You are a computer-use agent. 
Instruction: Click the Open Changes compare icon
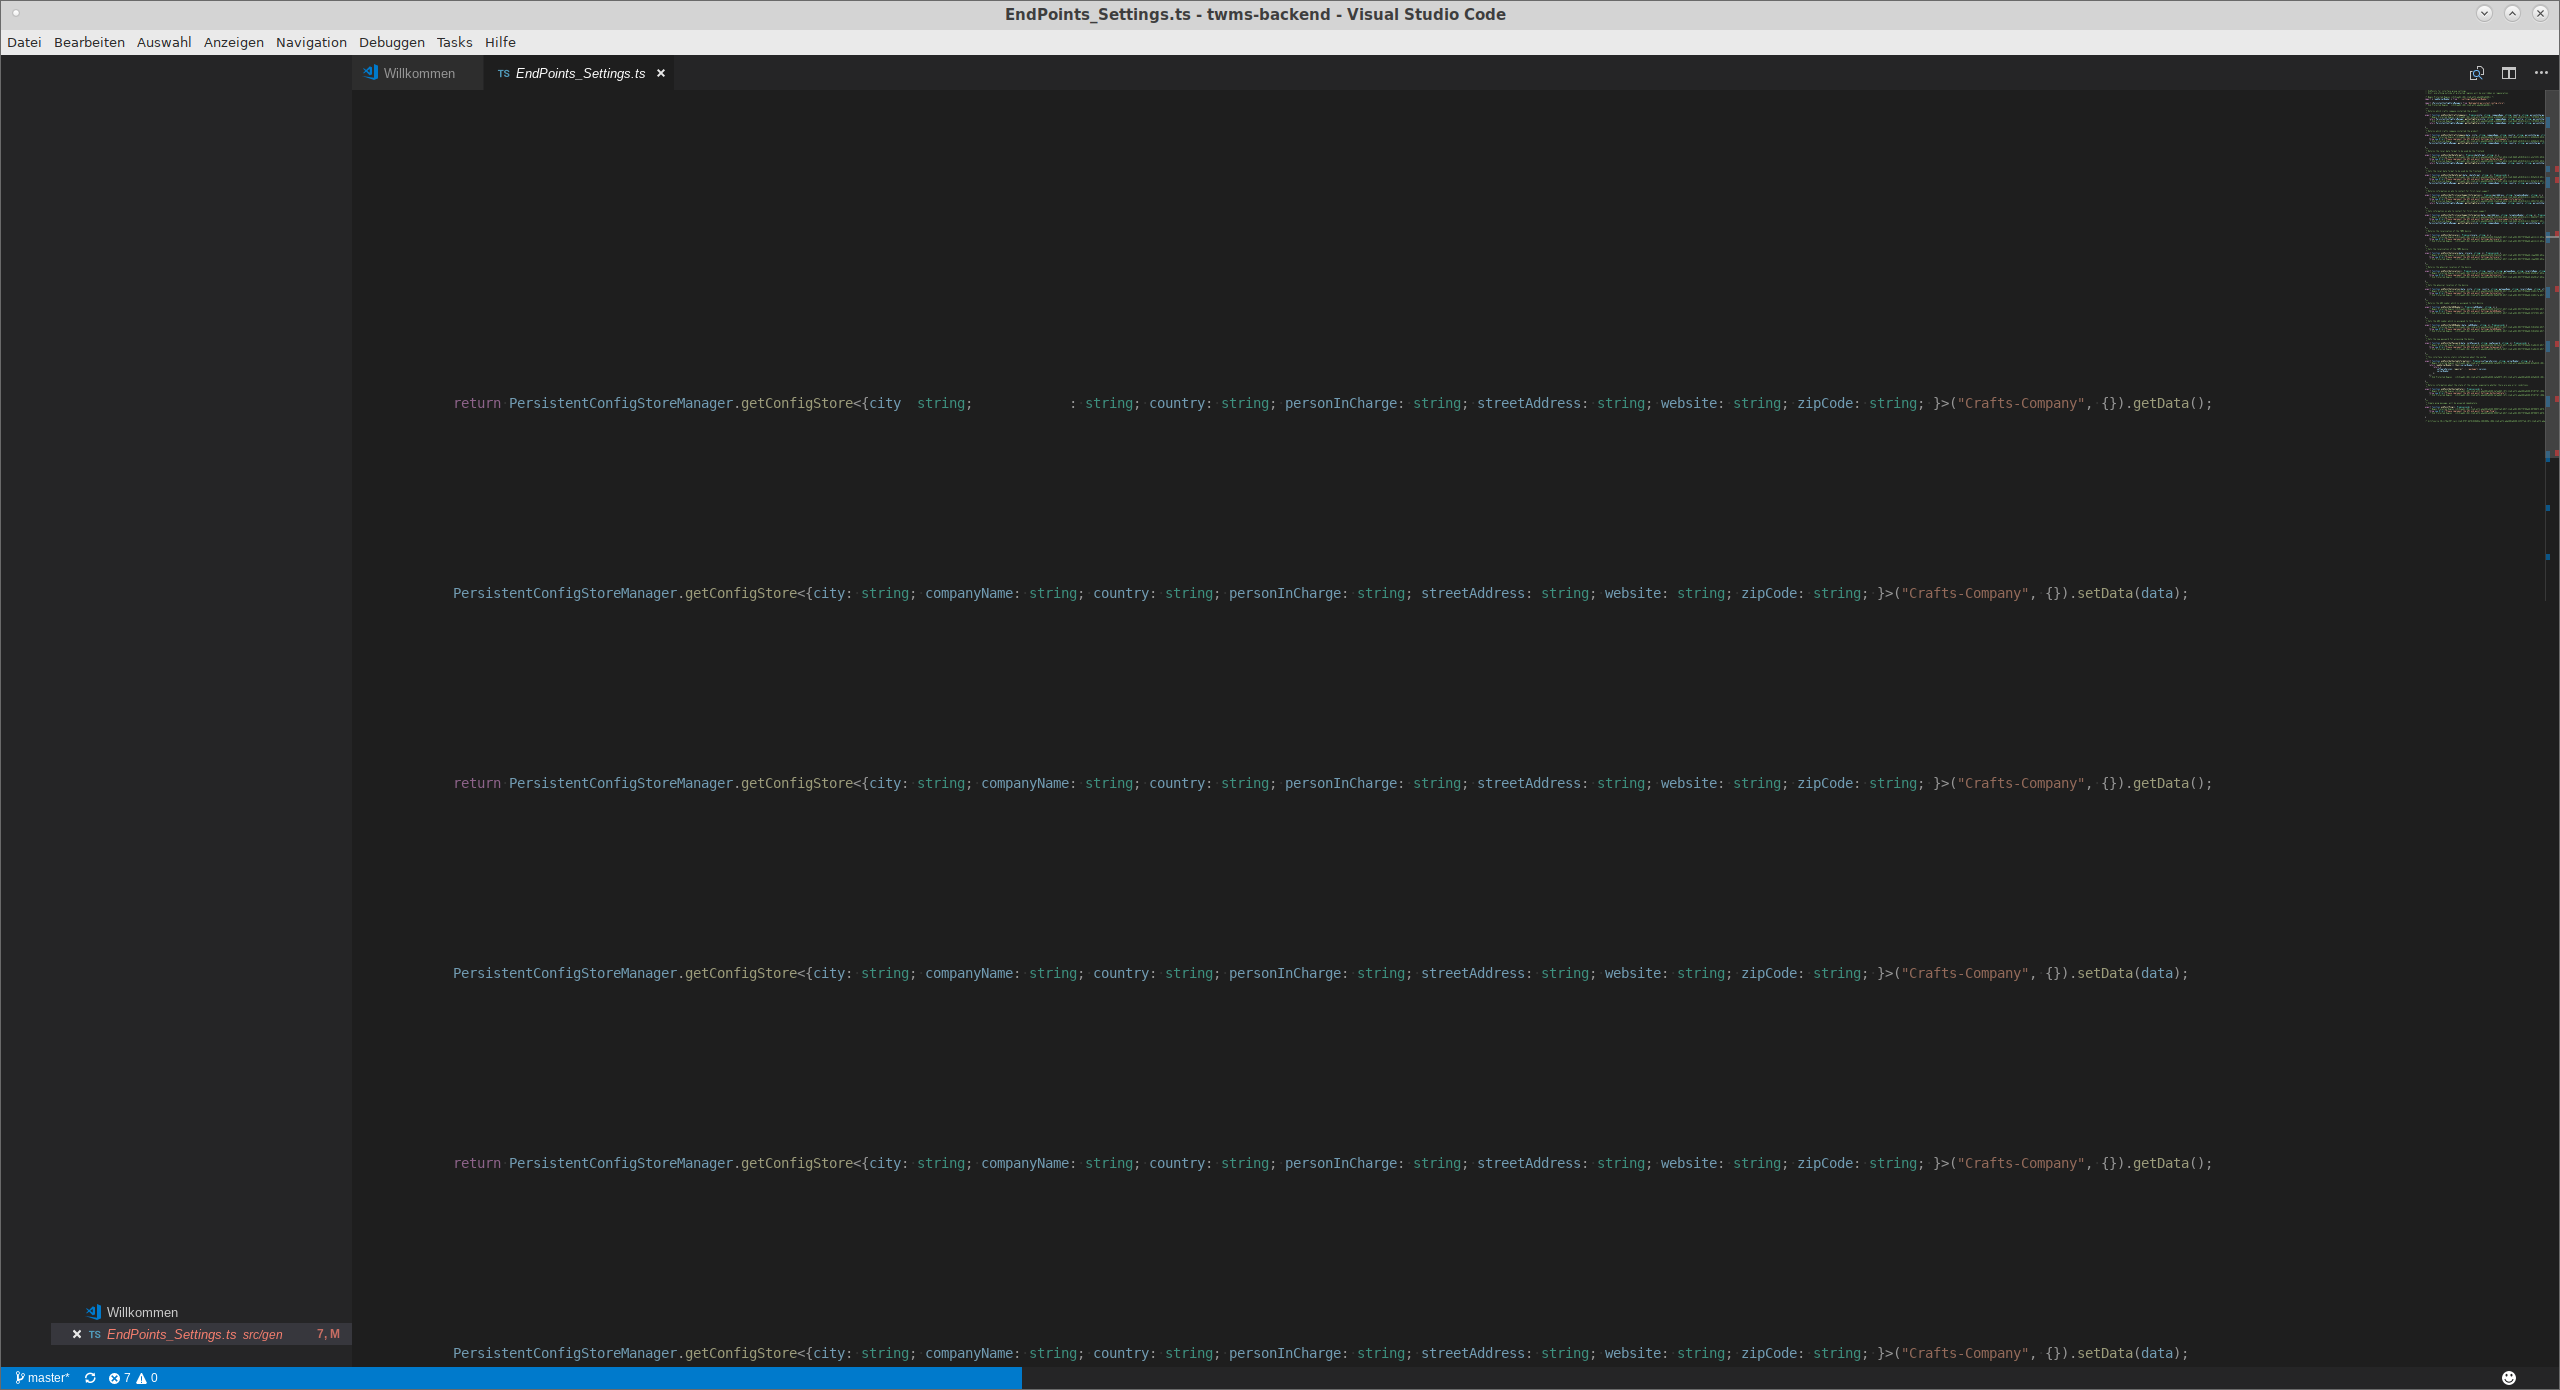[x=2476, y=73]
